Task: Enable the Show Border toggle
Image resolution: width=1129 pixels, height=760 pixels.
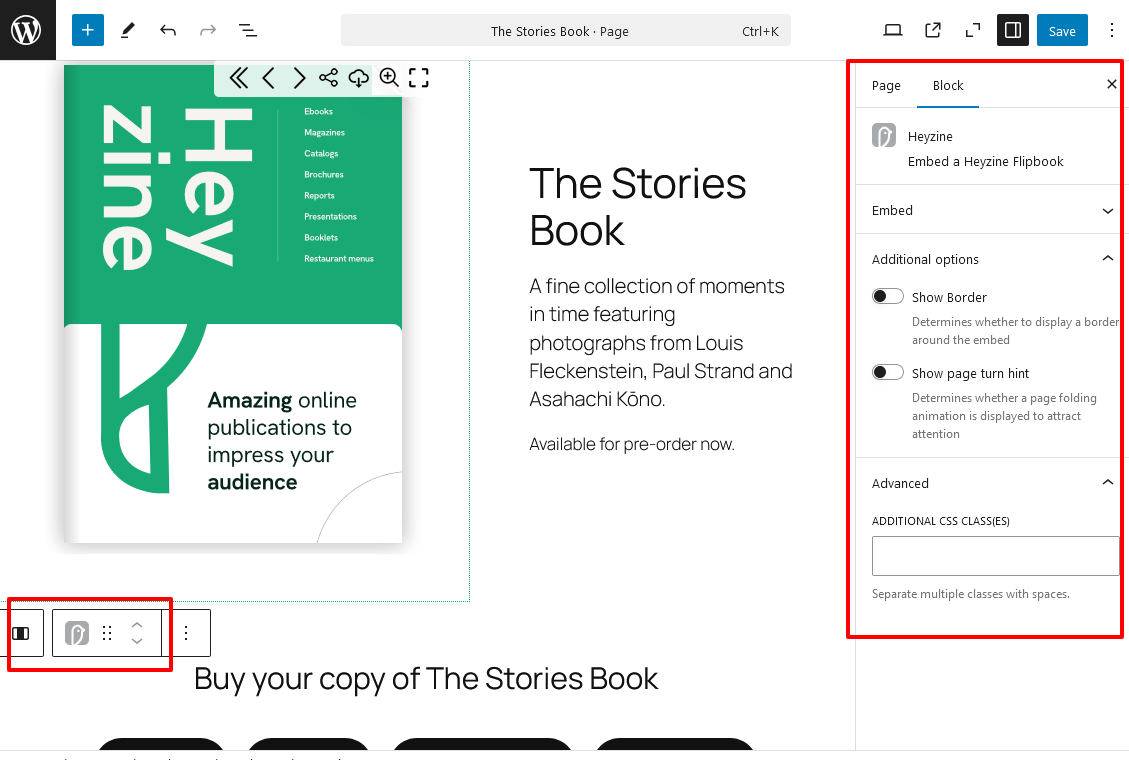Action: 887,296
